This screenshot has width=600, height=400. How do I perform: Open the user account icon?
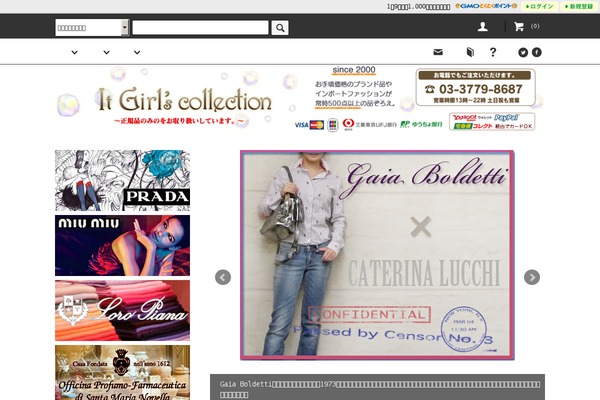click(483, 26)
